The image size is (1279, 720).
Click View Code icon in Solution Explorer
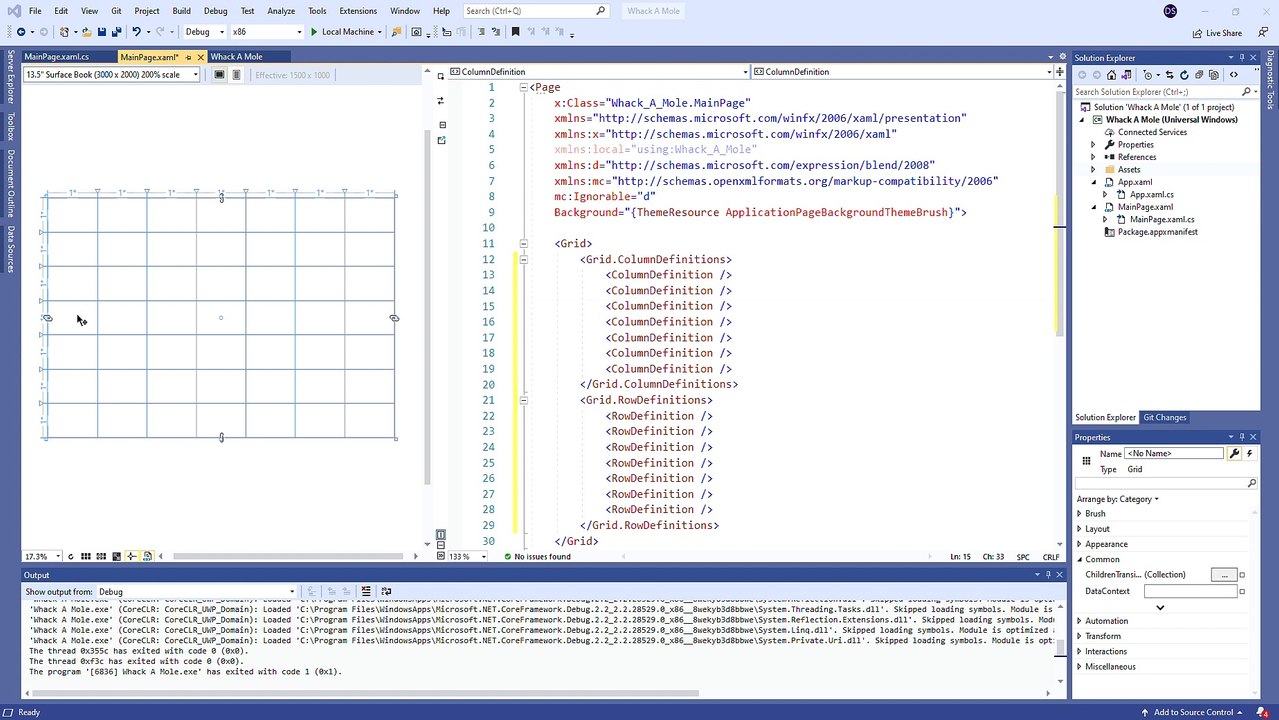pyautogui.click(x=1234, y=75)
